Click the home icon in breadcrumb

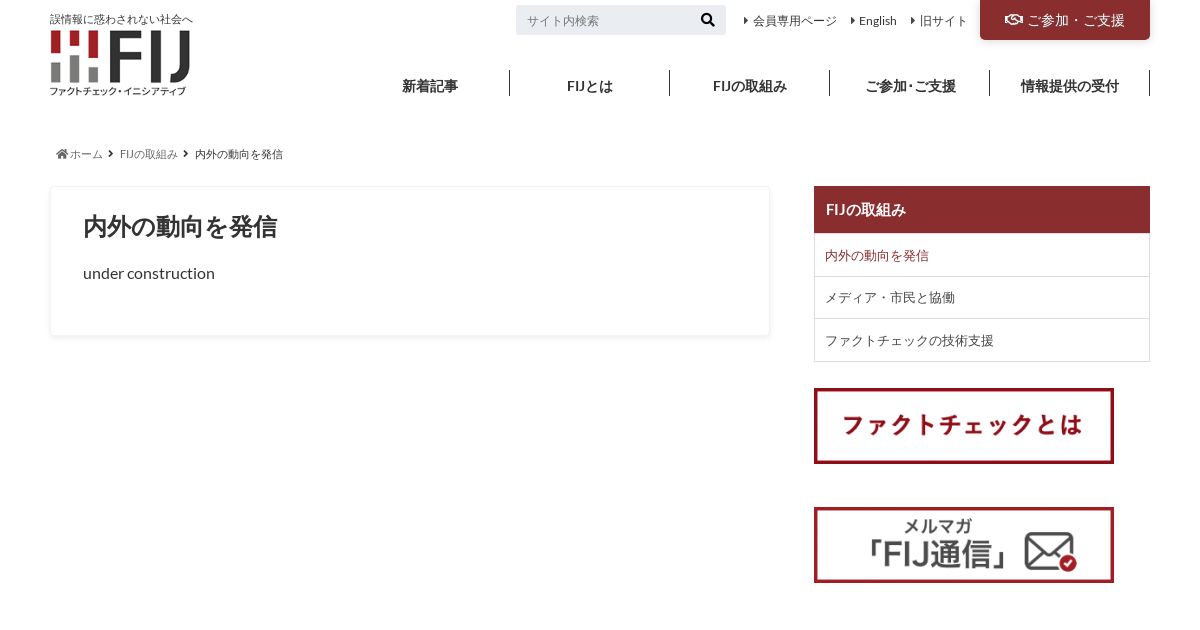pos(62,154)
